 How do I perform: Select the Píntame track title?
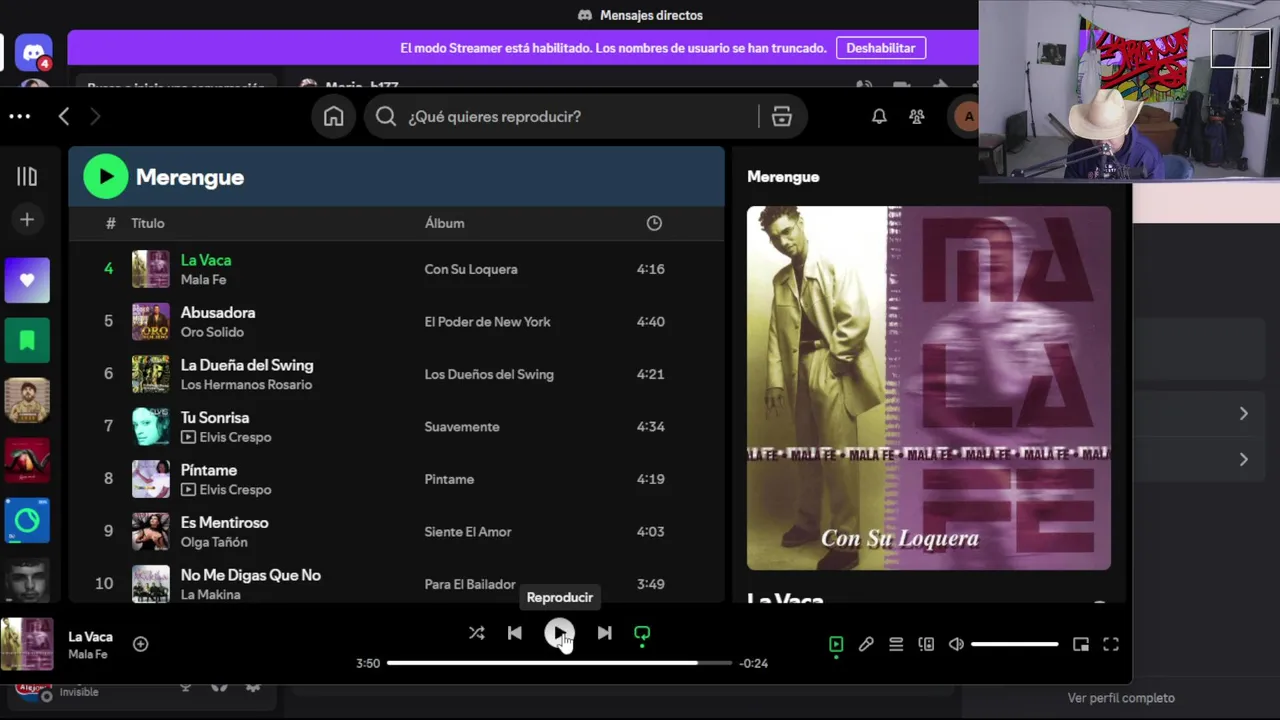[209, 470]
